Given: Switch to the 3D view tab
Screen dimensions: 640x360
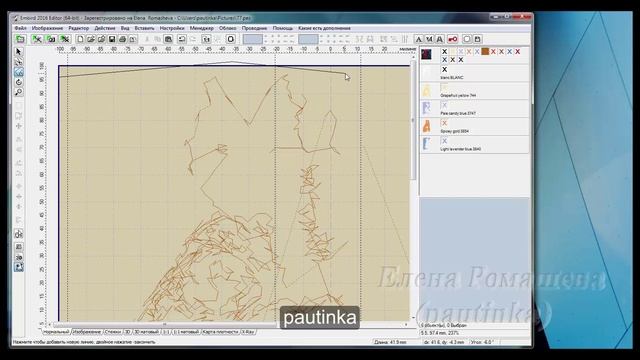Looking at the screenshot, I should point(127,332).
